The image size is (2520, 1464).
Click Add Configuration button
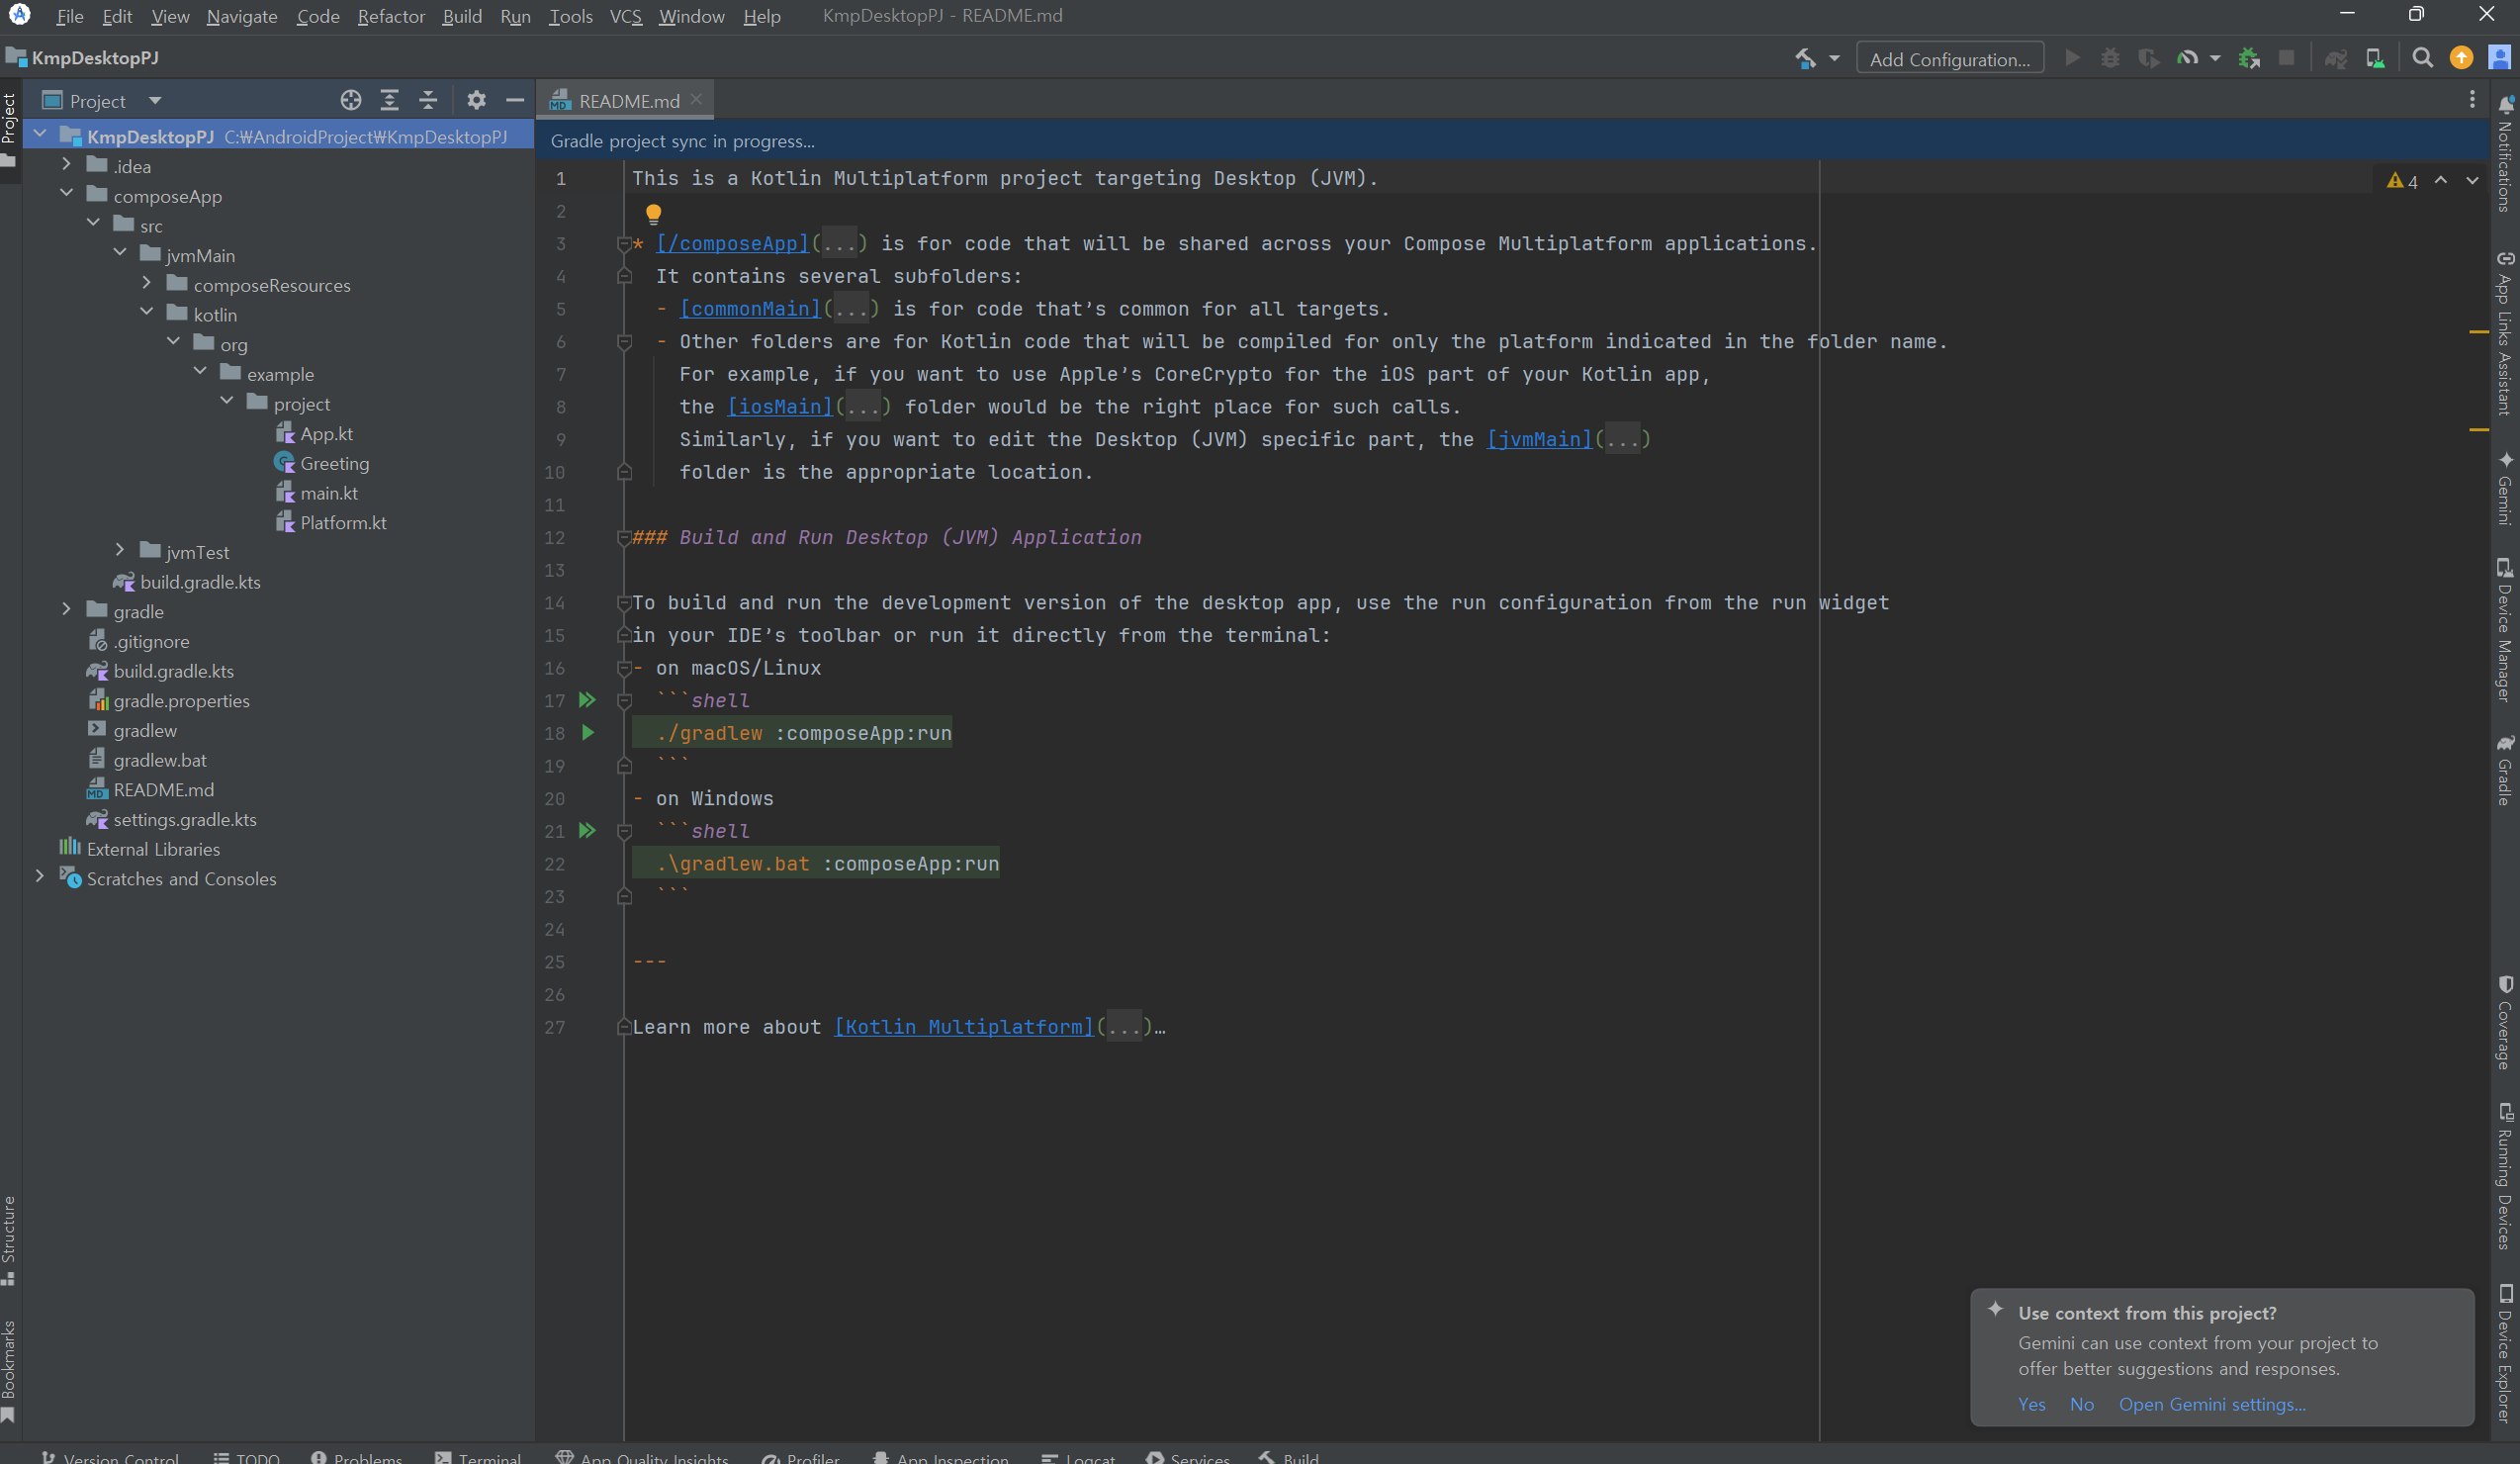tap(1949, 59)
